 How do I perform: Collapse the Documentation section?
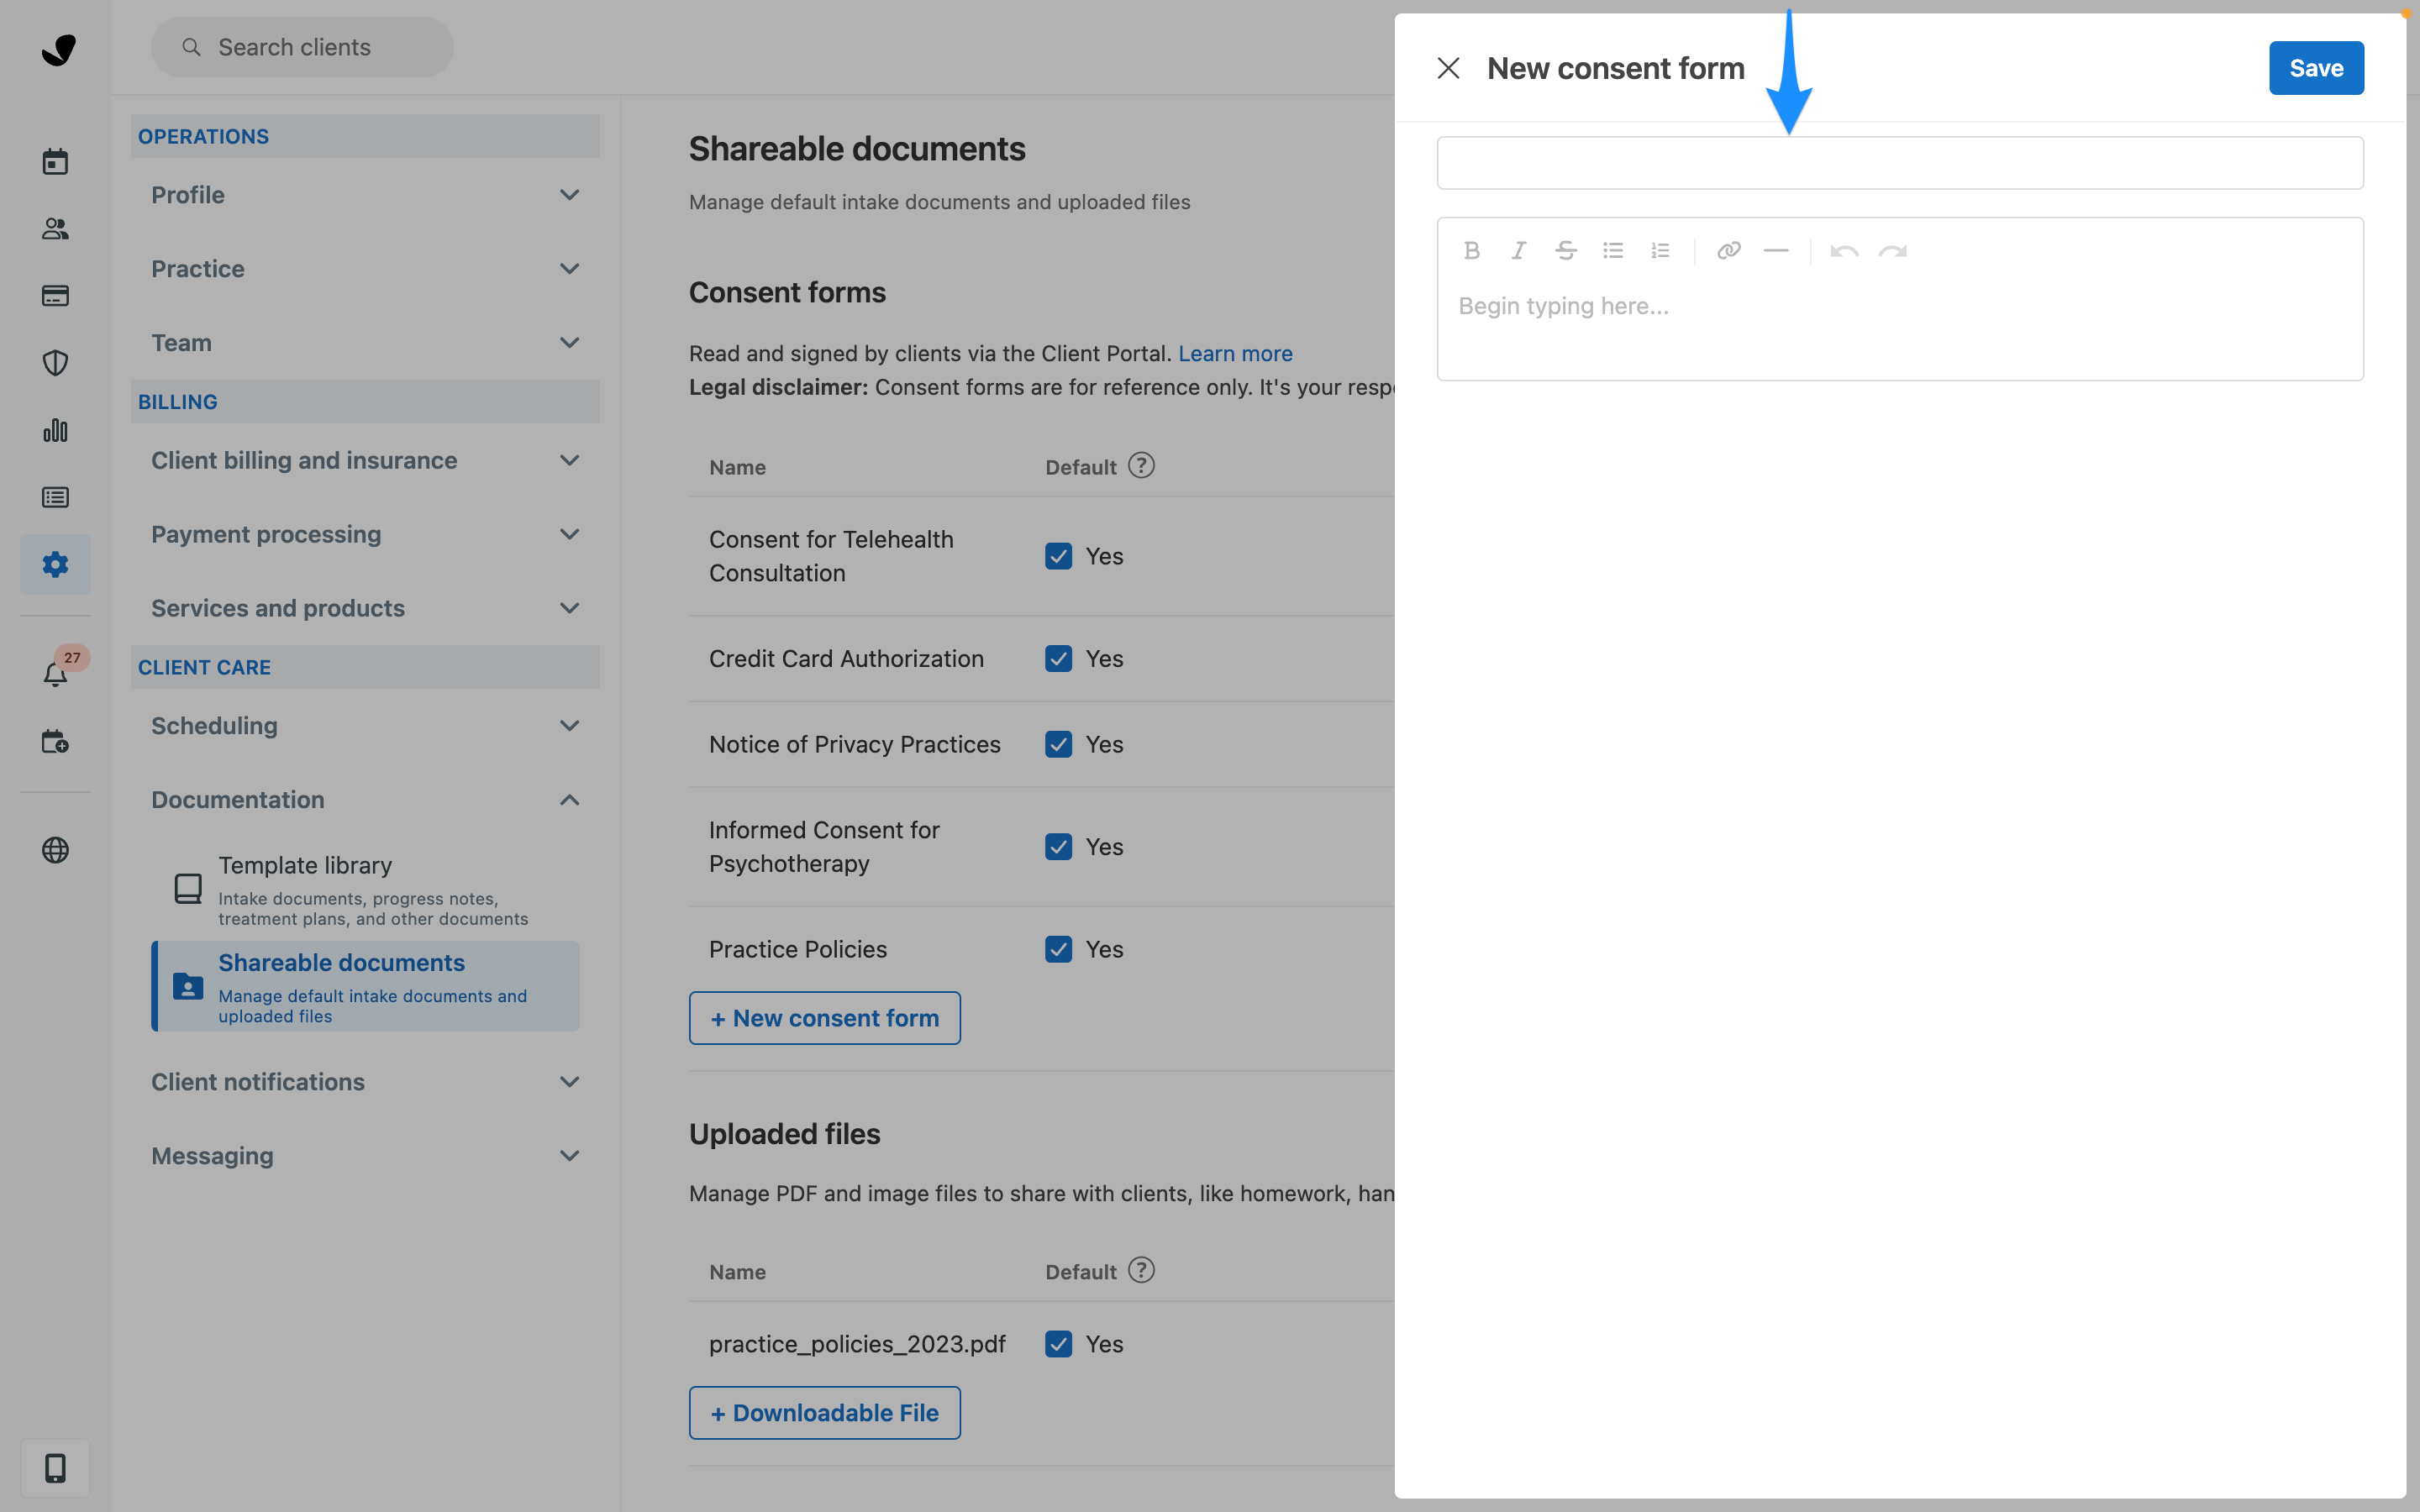pyautogui.click(x=365, y=800)
